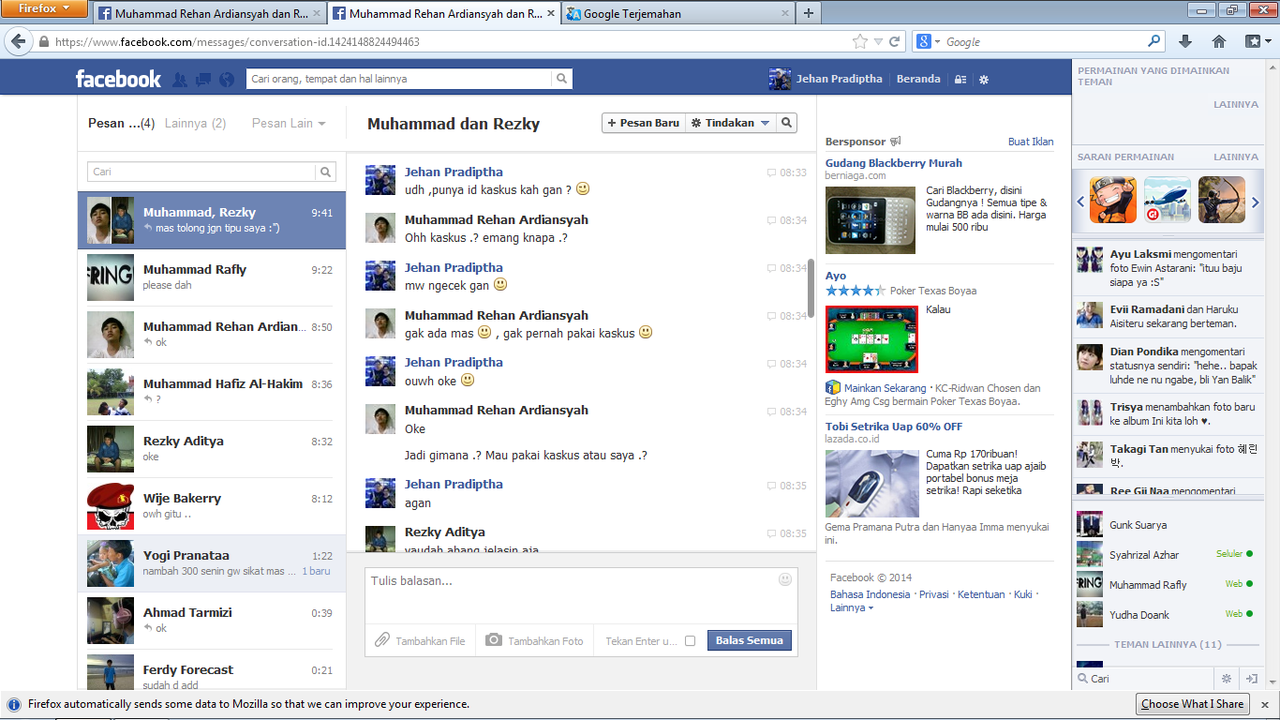1280x720 pixels.
Task: Open emoticon picker in reply box
Action: 785,580
